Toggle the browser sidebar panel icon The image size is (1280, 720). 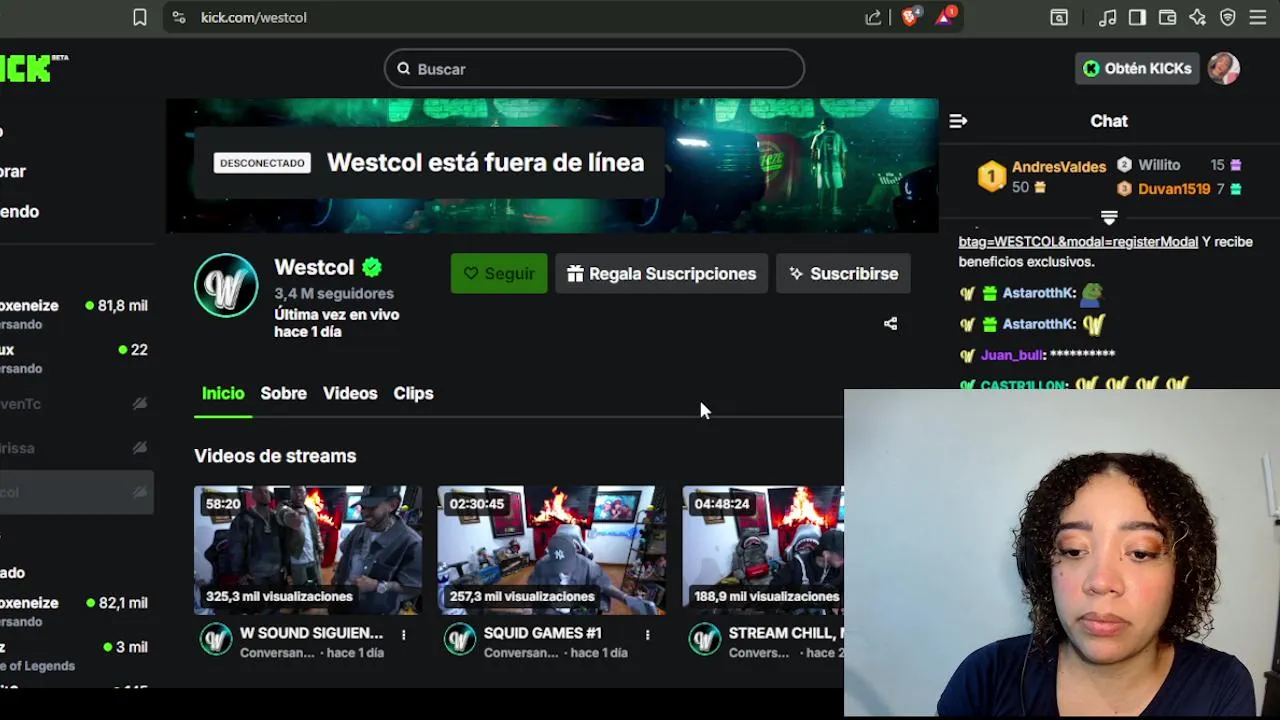coord(1137,17)
